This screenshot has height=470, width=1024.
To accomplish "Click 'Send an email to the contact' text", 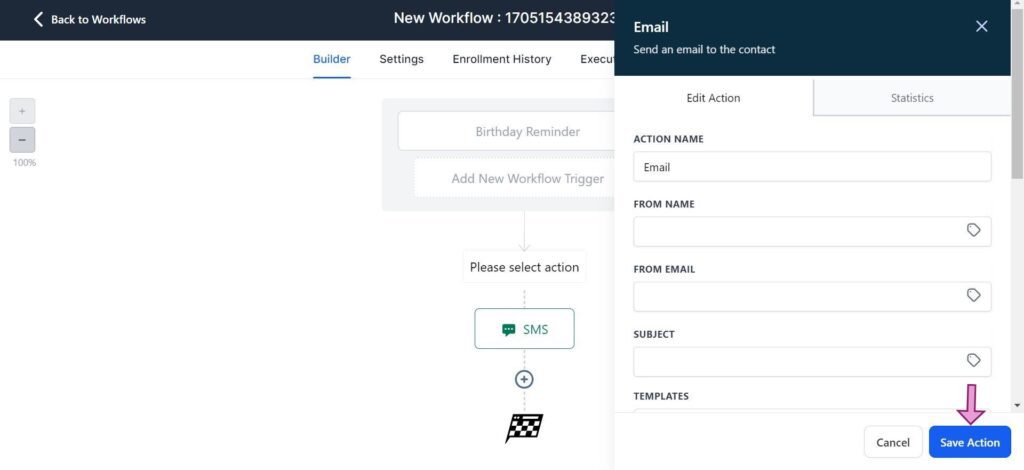I will [704, 50].
